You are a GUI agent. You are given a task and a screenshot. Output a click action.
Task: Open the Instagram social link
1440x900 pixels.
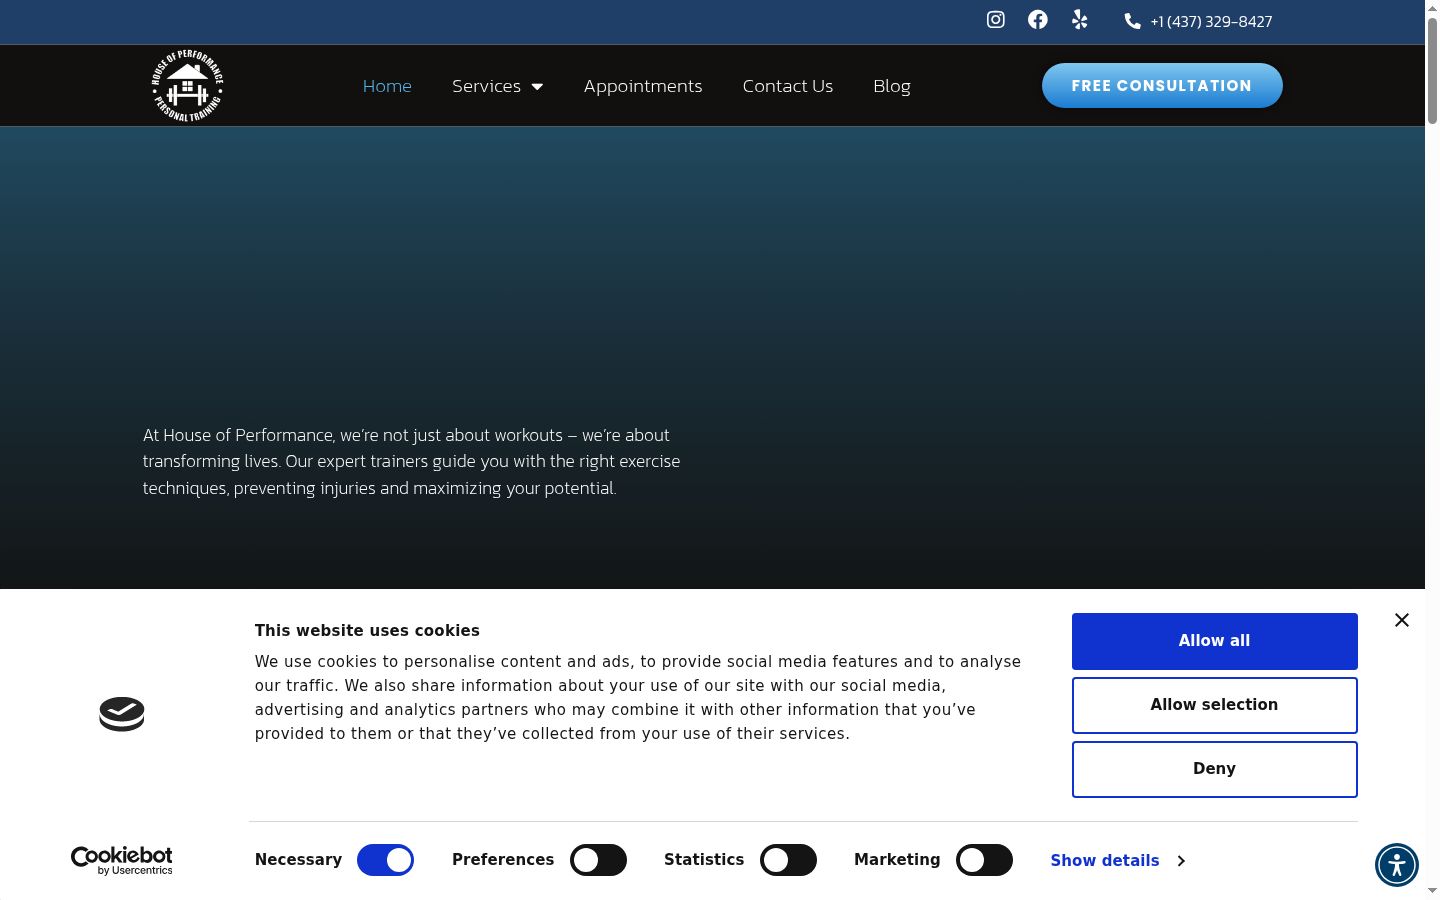[995, 20]
